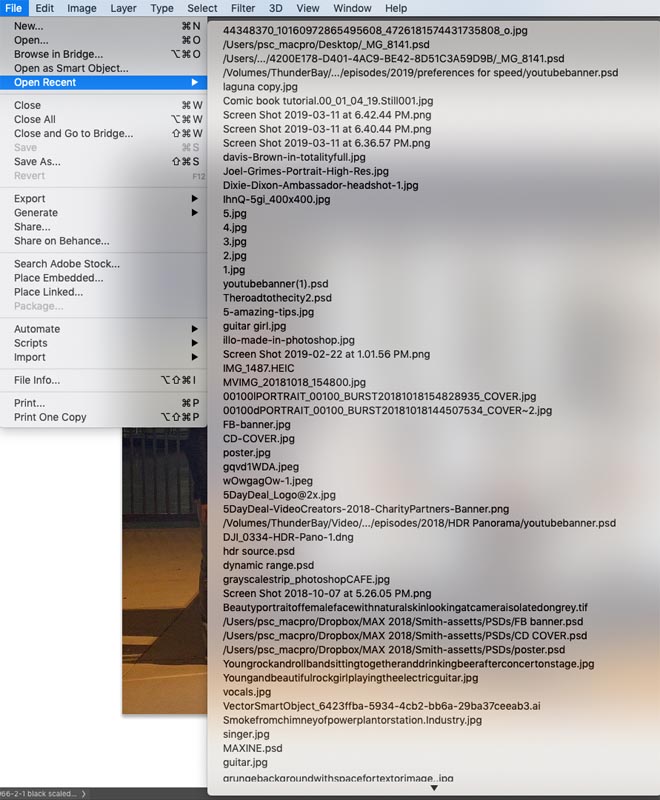
Task: Open 5DayDeal_Logo@2x.jpg
Action: (279, 495)
